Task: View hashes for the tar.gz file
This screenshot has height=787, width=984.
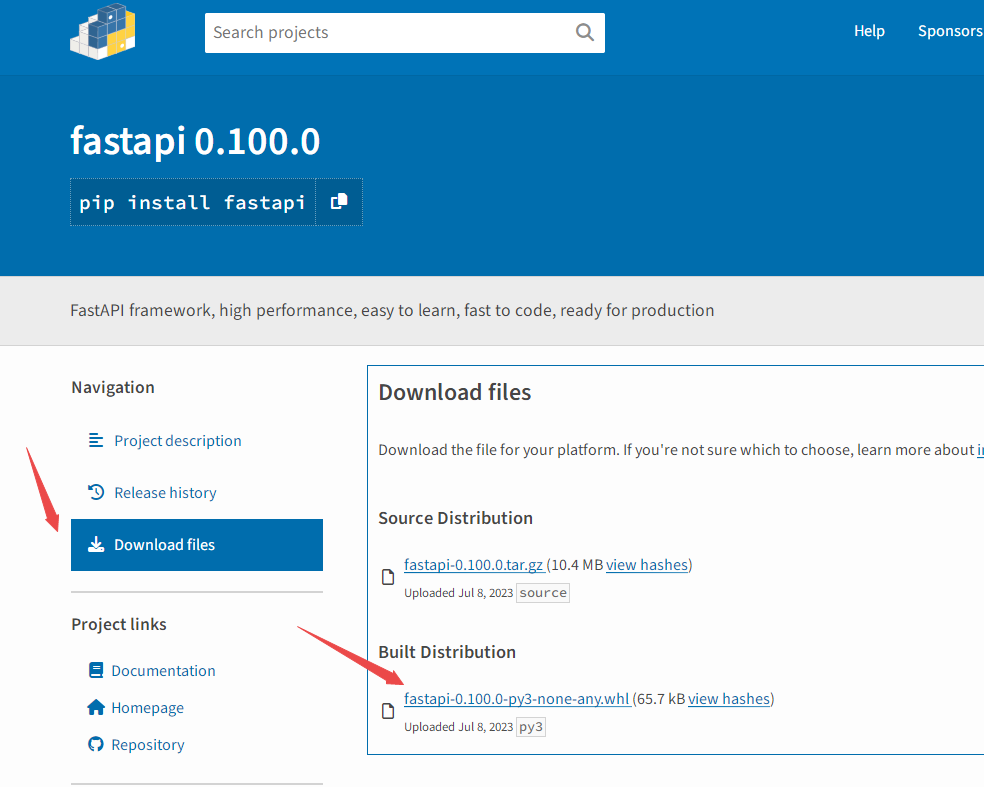Action: 647,565
